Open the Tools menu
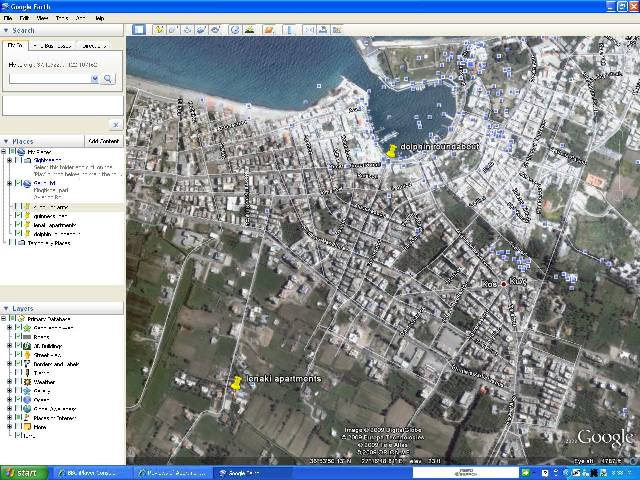The width and height of the screenshot is (640, 480). click(62, 18)
